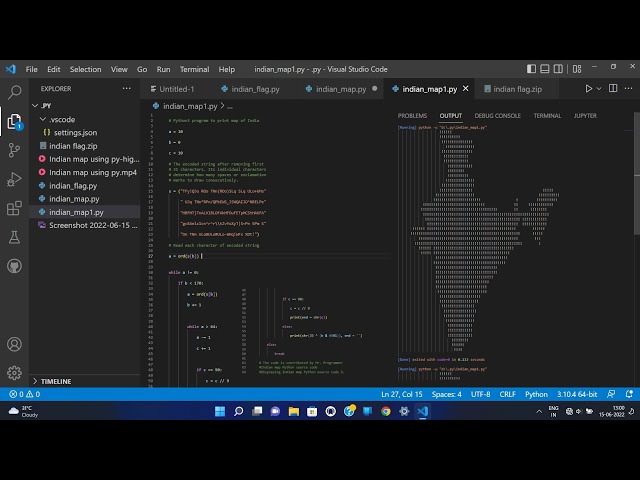
Task: Open the Search view in activity bar
Action: [14, 92]
